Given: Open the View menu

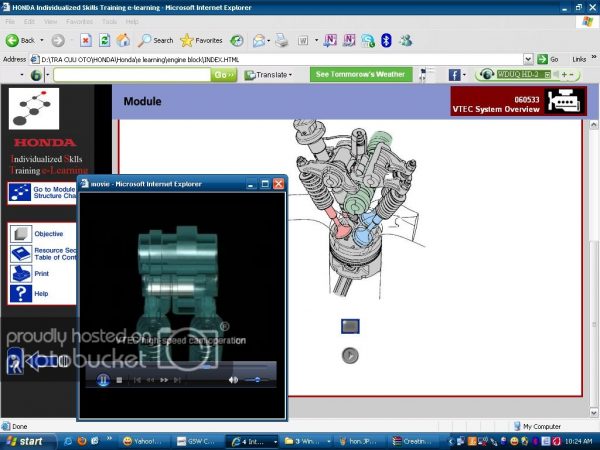Looking at the screenshot, I should click(50, 21).
